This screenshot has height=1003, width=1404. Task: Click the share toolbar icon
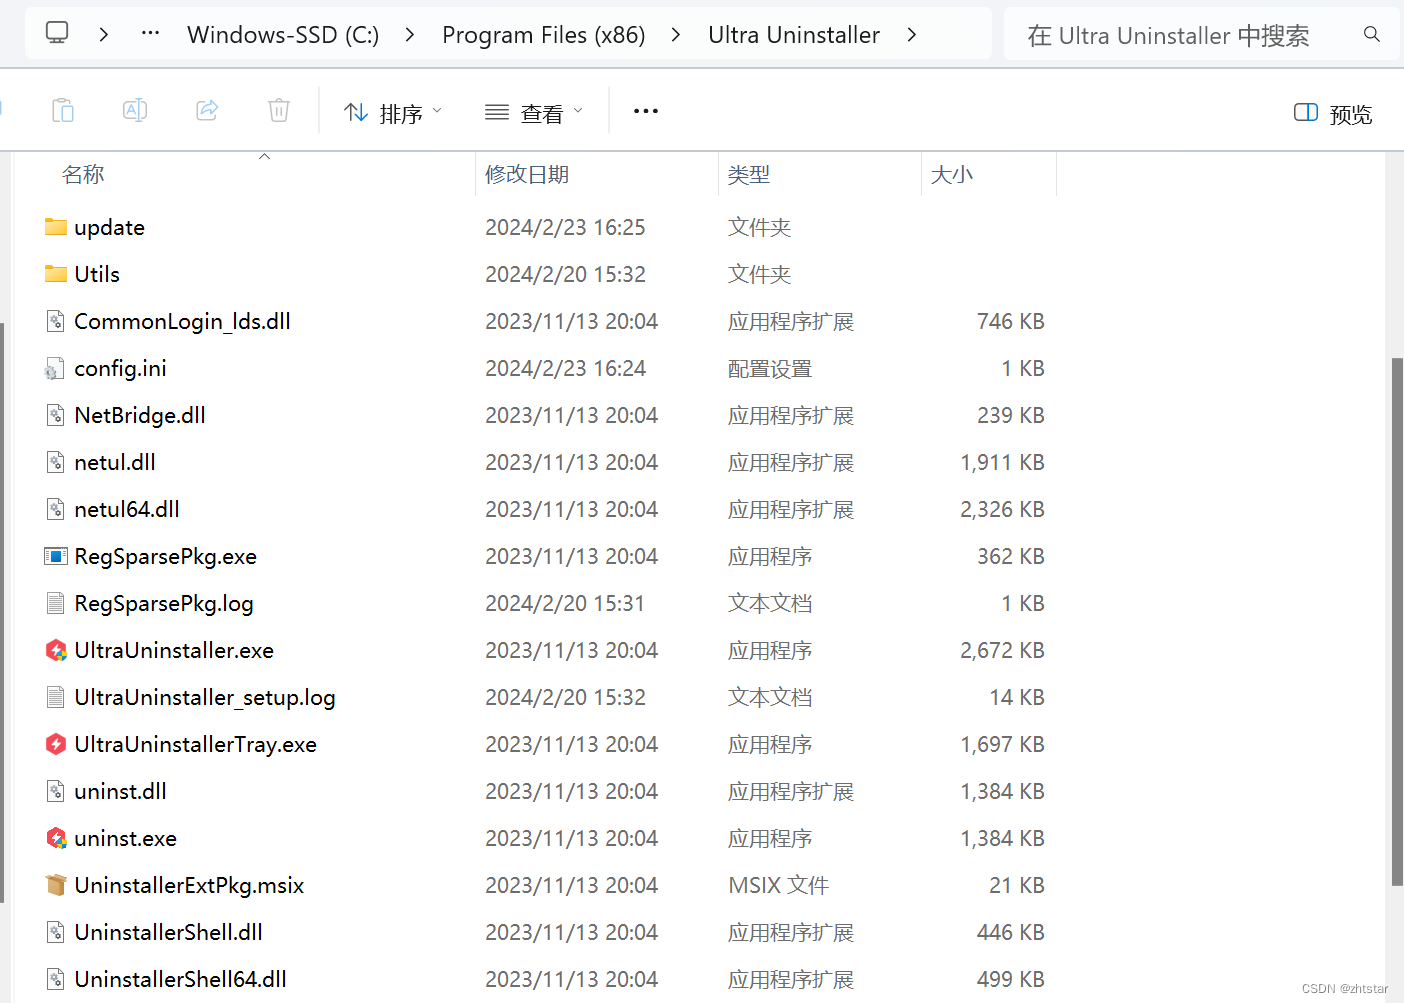tap(207, 110)
